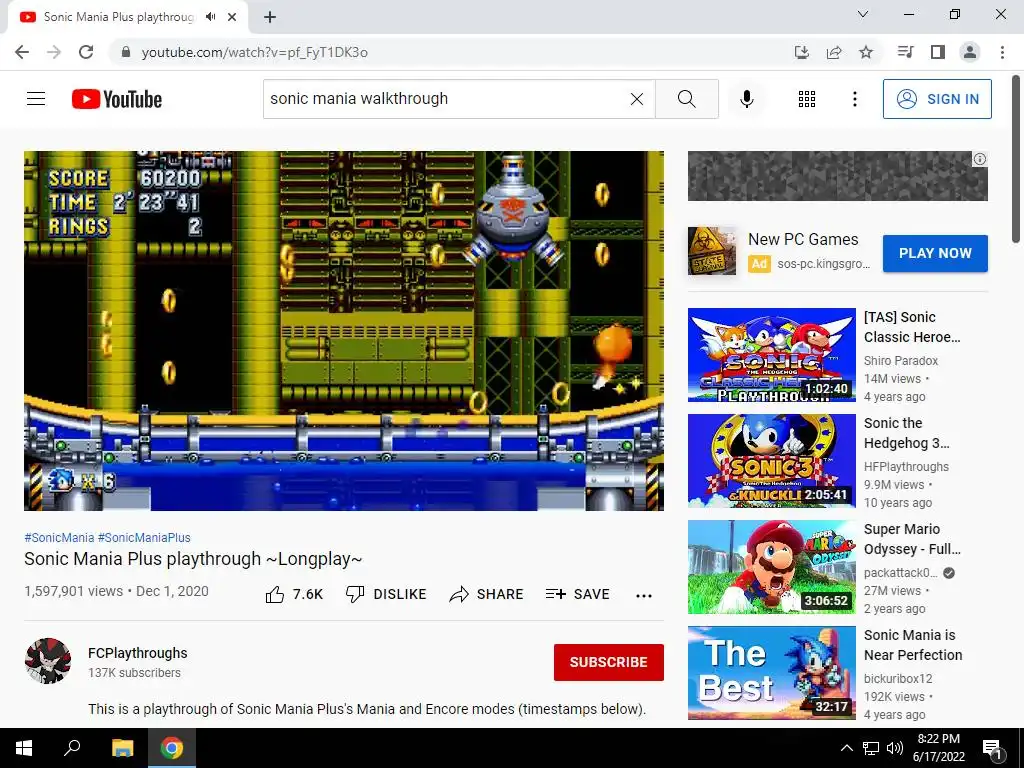Open the #SonicManiaPlus hashtag link
This screenshot has width=1024, height=768.
[x=144, y=537]
